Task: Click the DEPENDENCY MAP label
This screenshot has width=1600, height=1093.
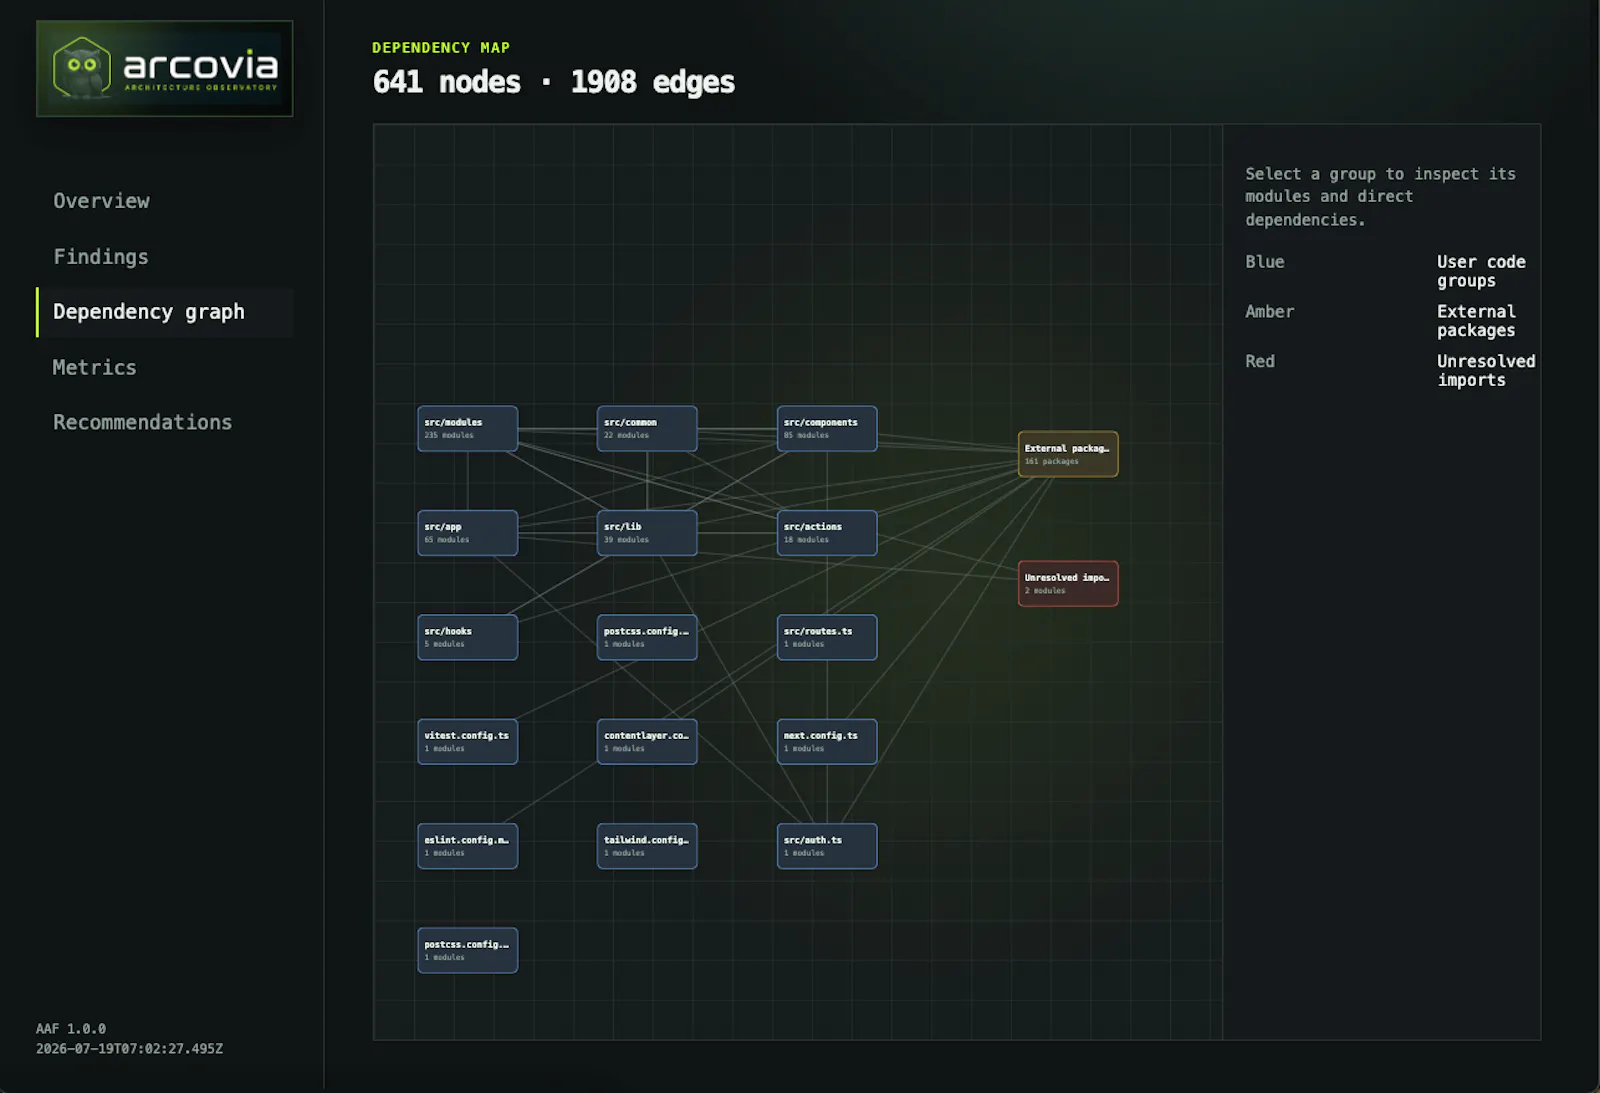Action: (441, 48)
